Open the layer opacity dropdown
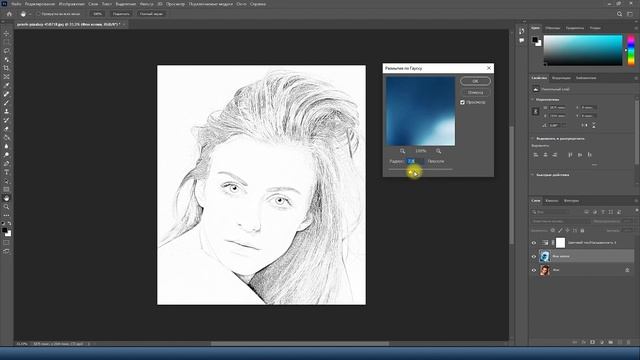Screen dimensions: 640x360 [628, 221]
